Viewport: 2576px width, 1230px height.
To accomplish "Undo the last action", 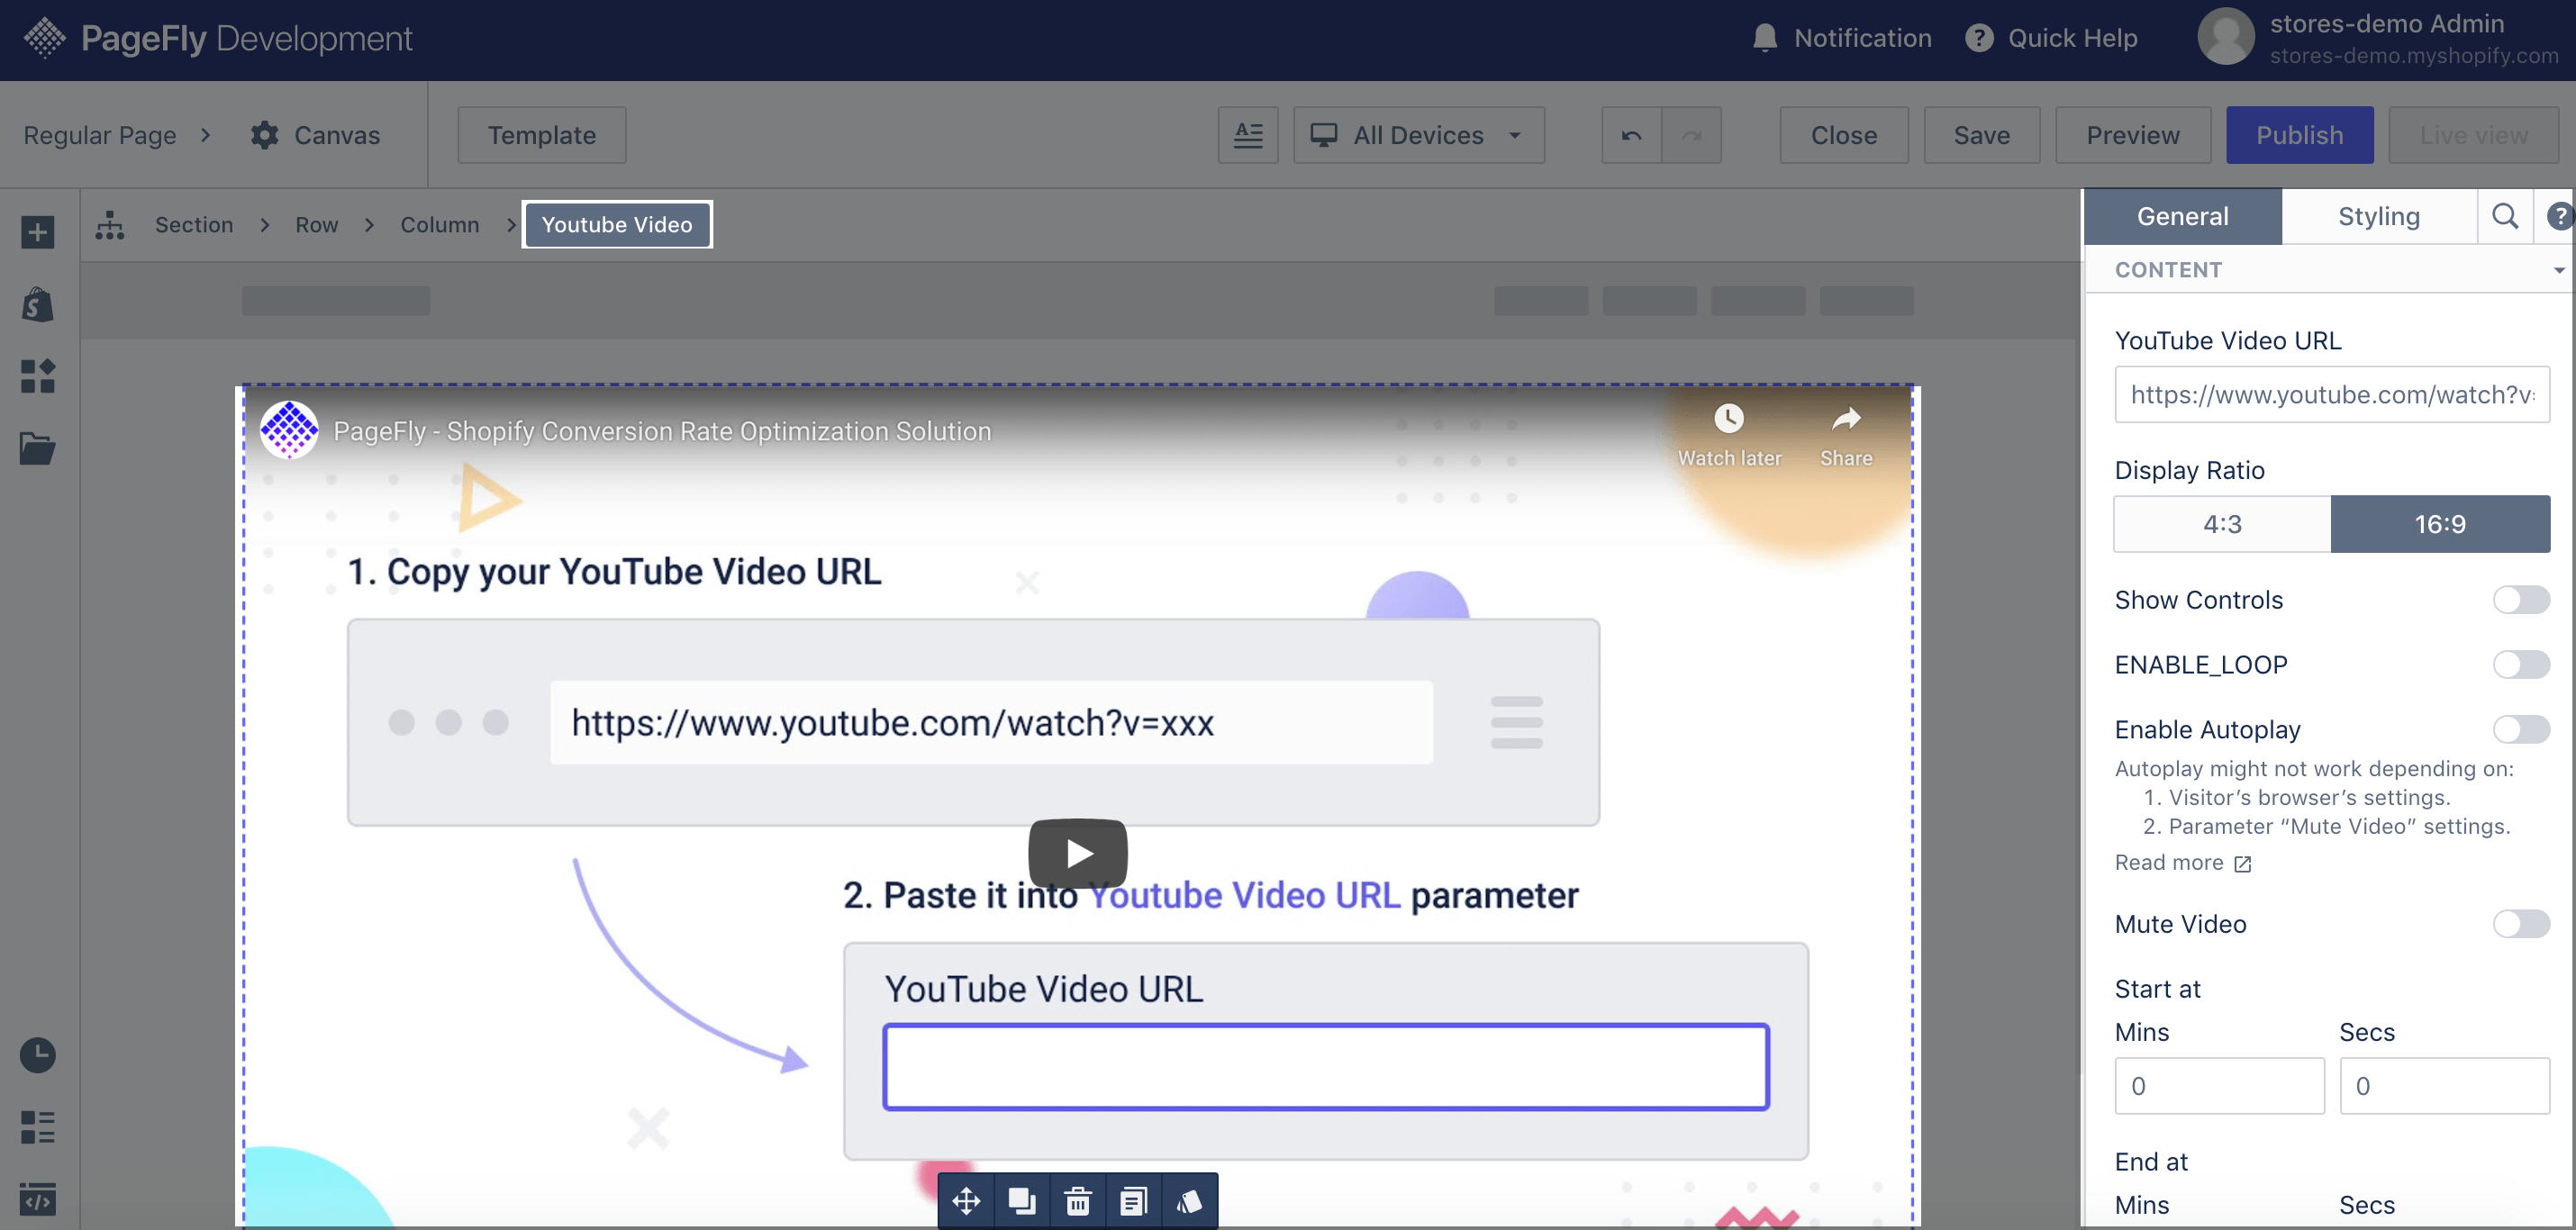I will pos(1631,135).
